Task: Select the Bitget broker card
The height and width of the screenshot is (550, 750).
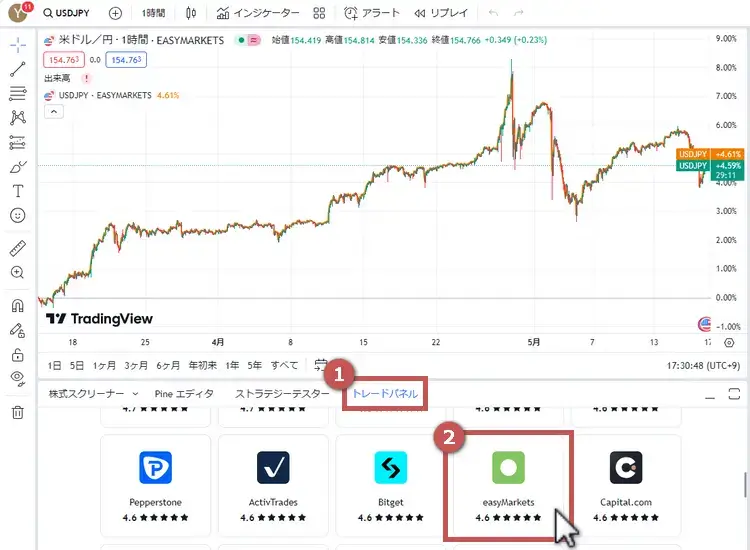Action: click(391, 485)
